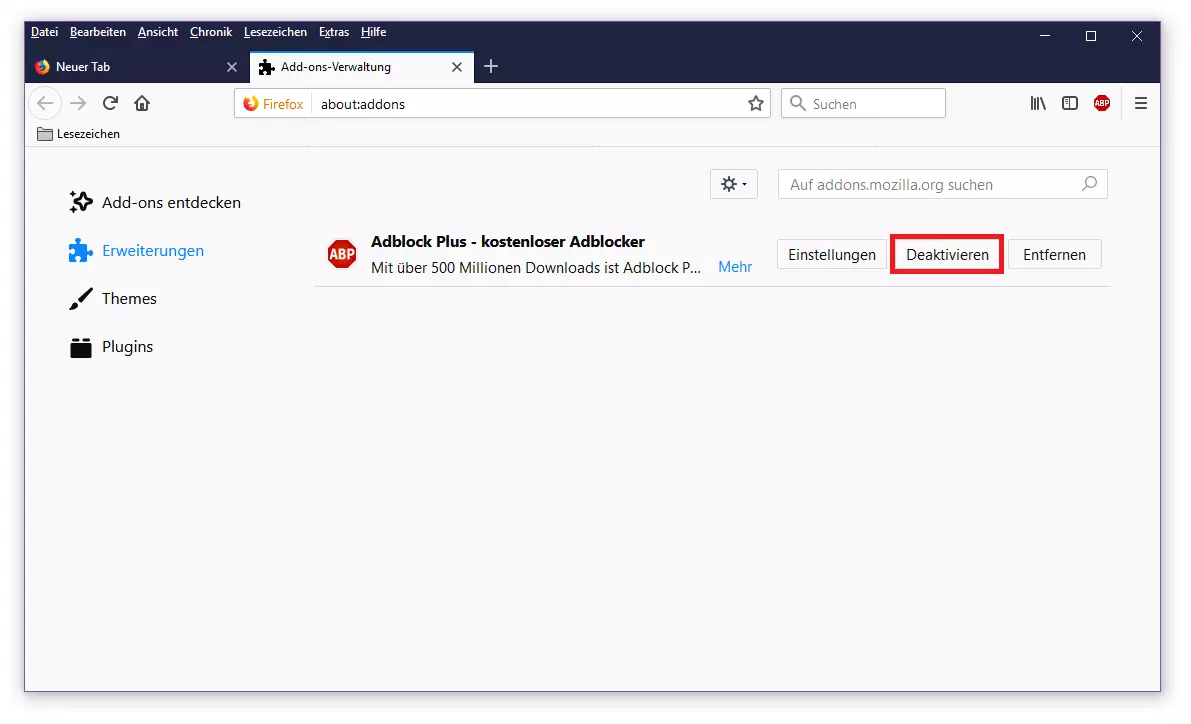Click Entfernen to remove Adblock Plus
1191x724 pixels.
[x=1054, y=255]
